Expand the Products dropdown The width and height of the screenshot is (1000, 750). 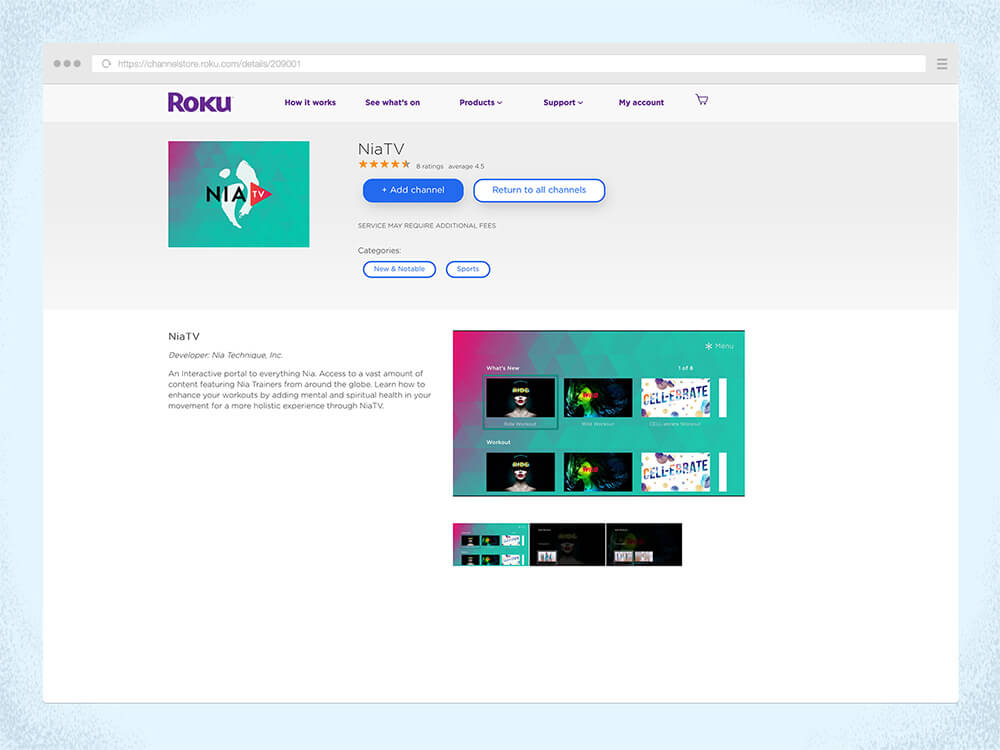(x=481, y=102)
